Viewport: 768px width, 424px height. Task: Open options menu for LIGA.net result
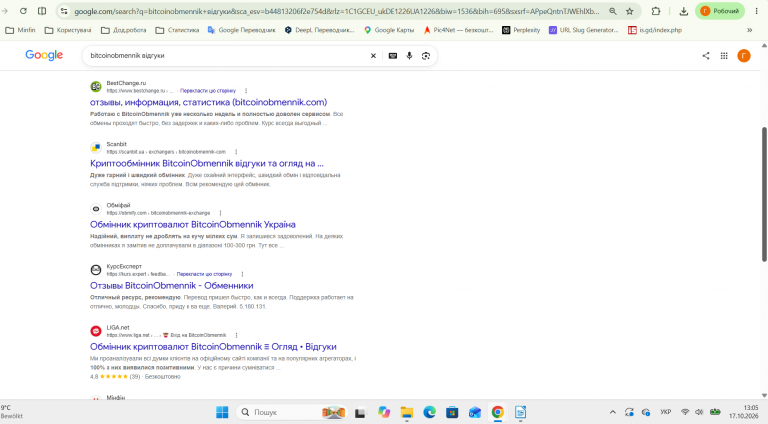pyautogui.click(x=237, y=335)
